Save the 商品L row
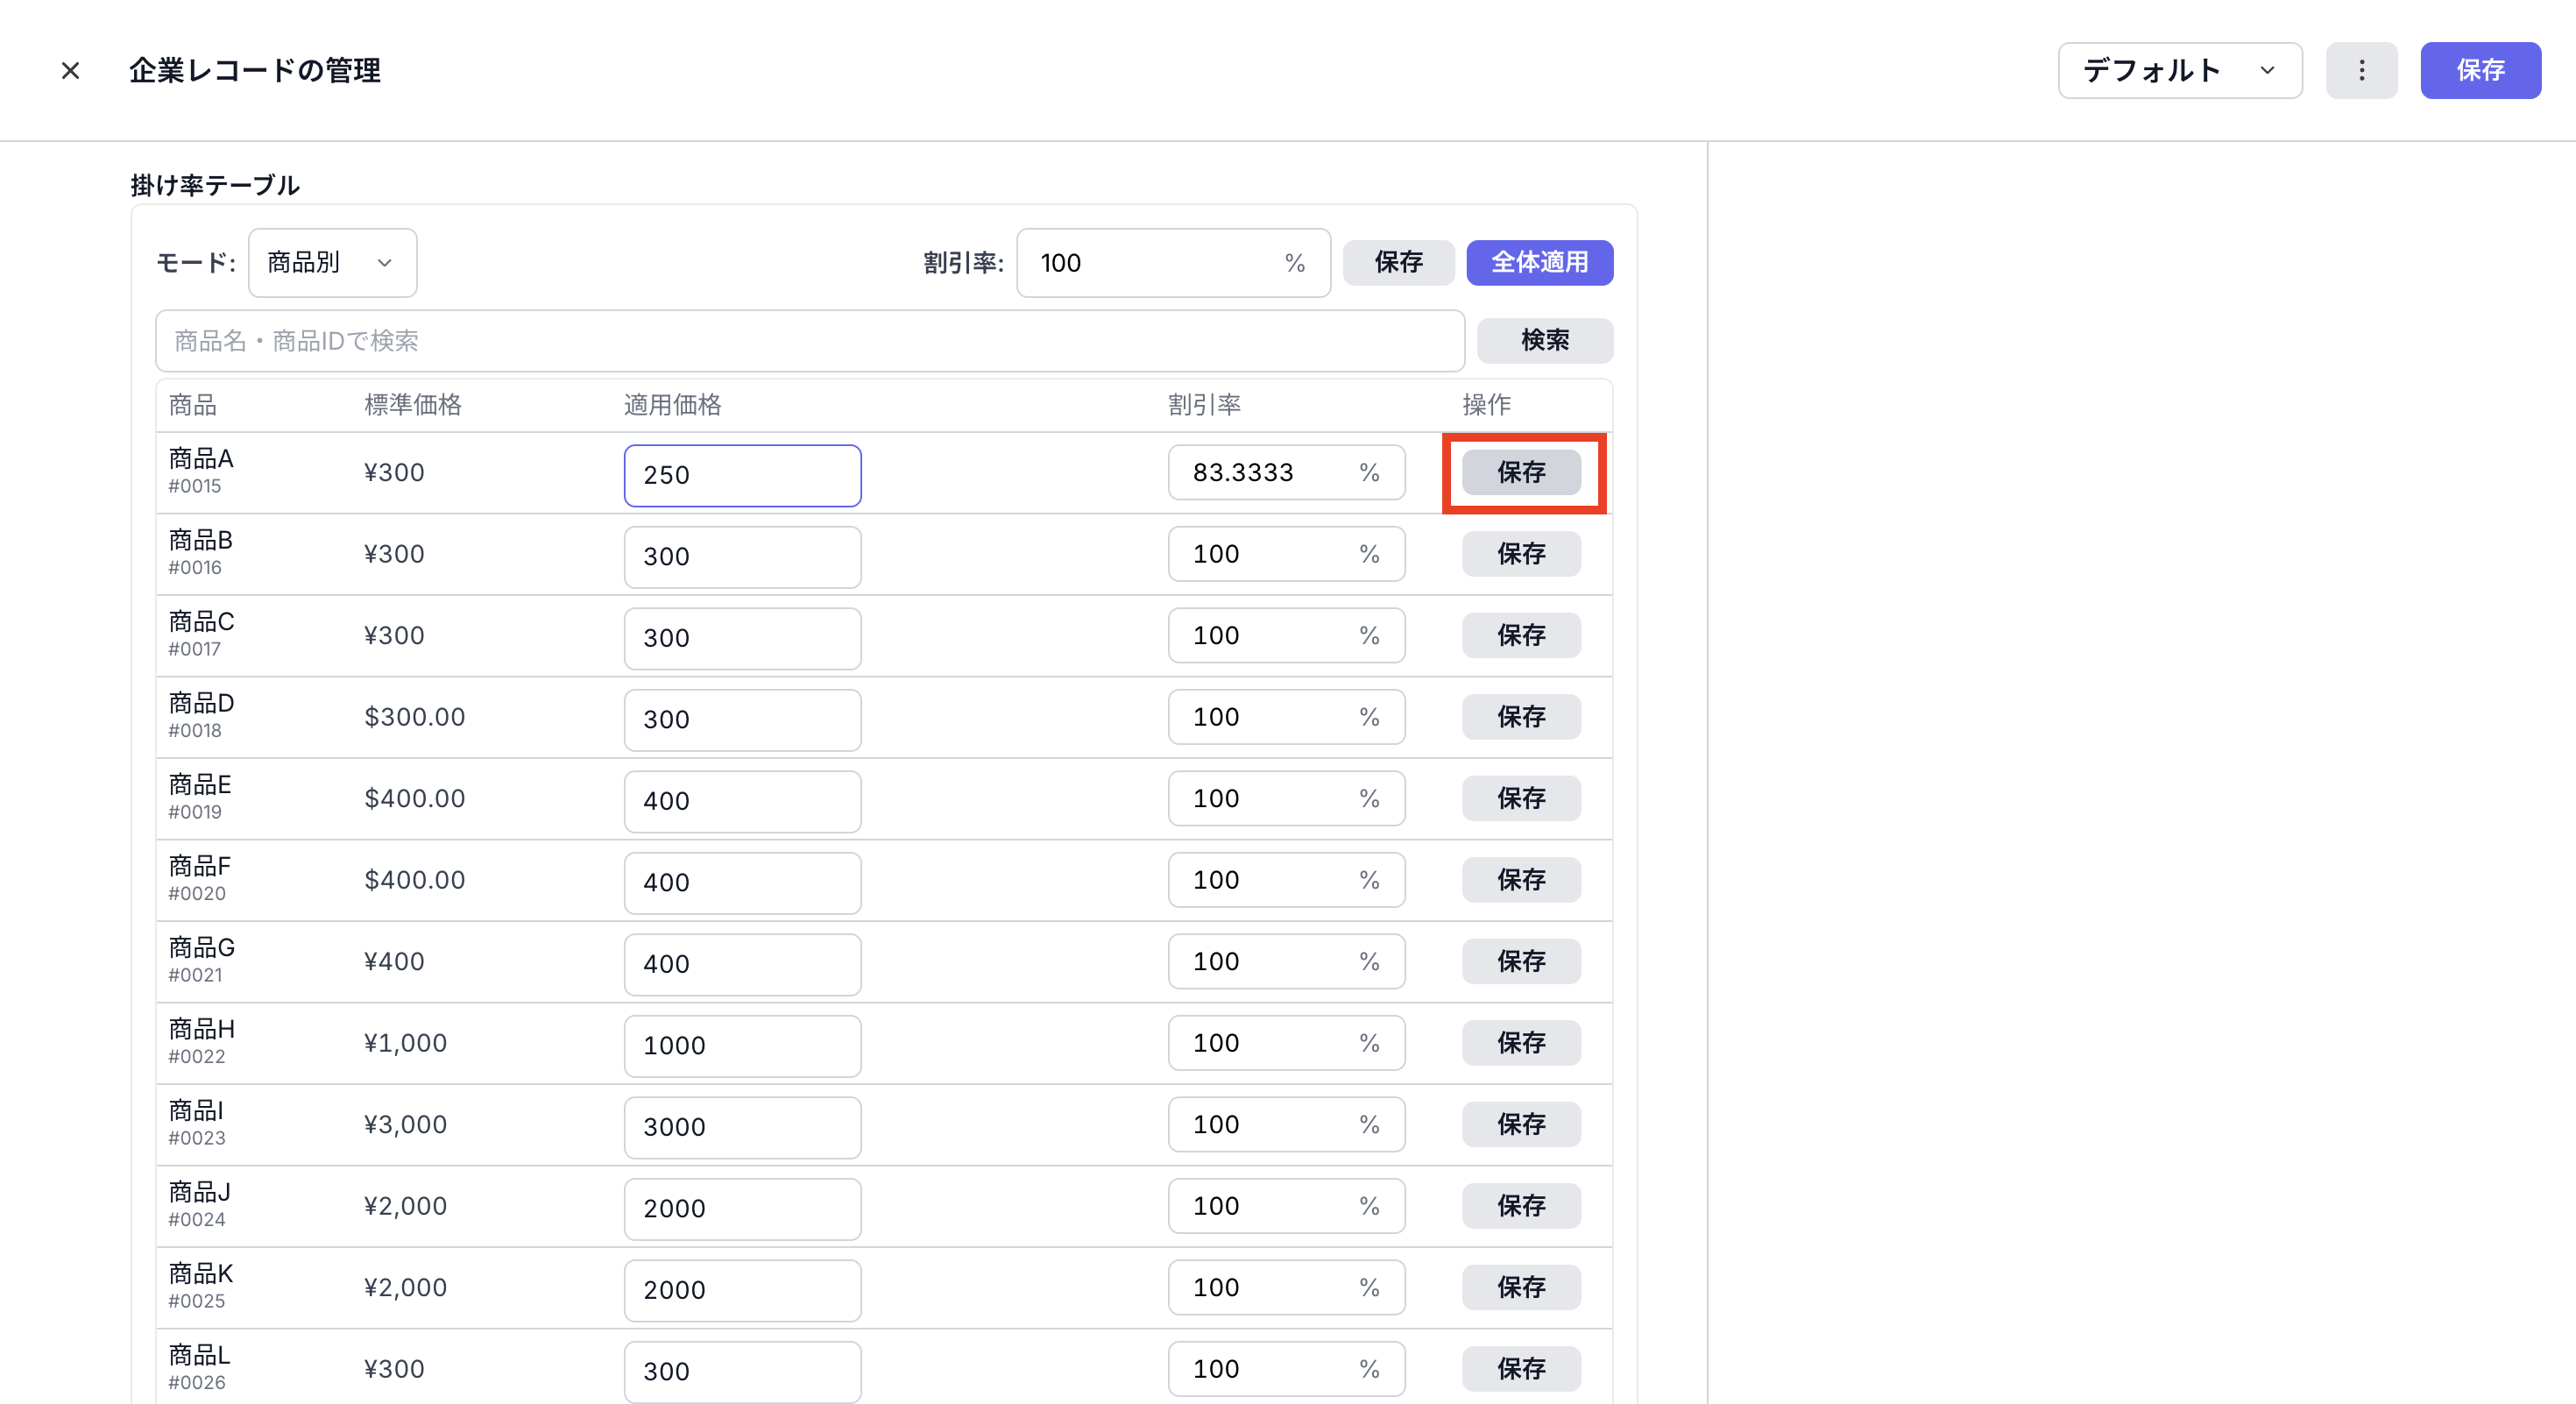 pyautogui.click(x=1520, y=1369)
